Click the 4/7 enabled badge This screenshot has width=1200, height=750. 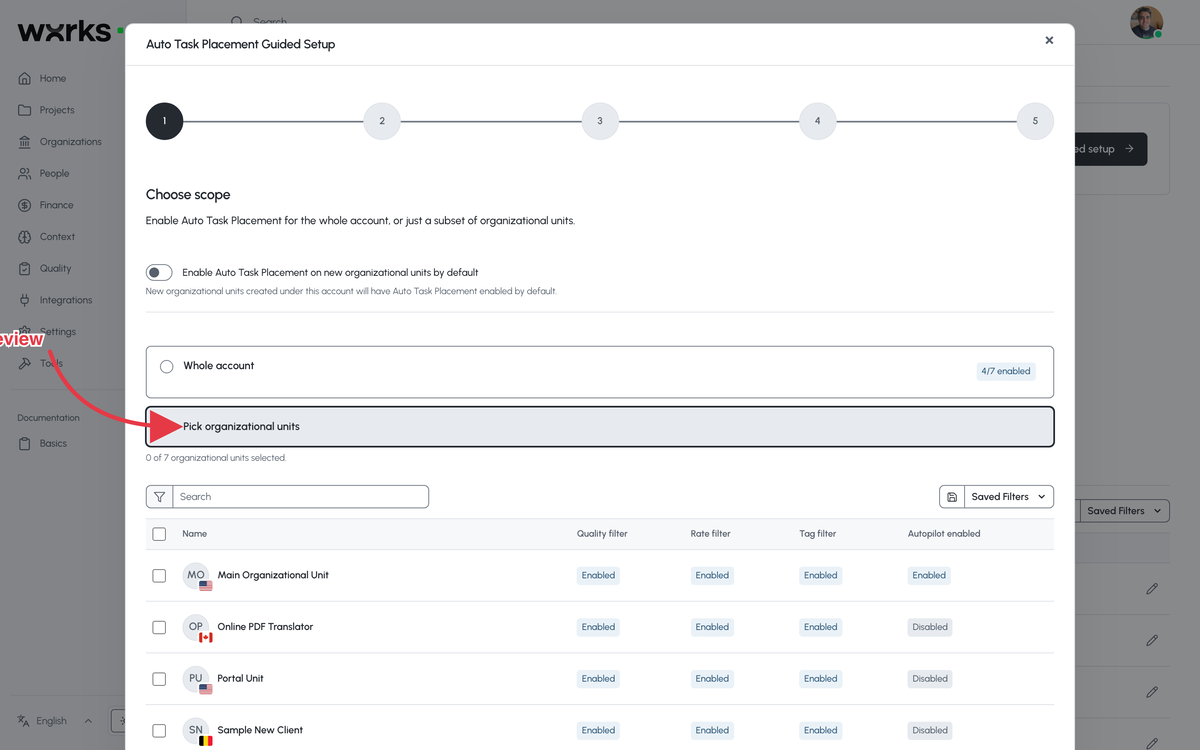[x=1006, y=371]
